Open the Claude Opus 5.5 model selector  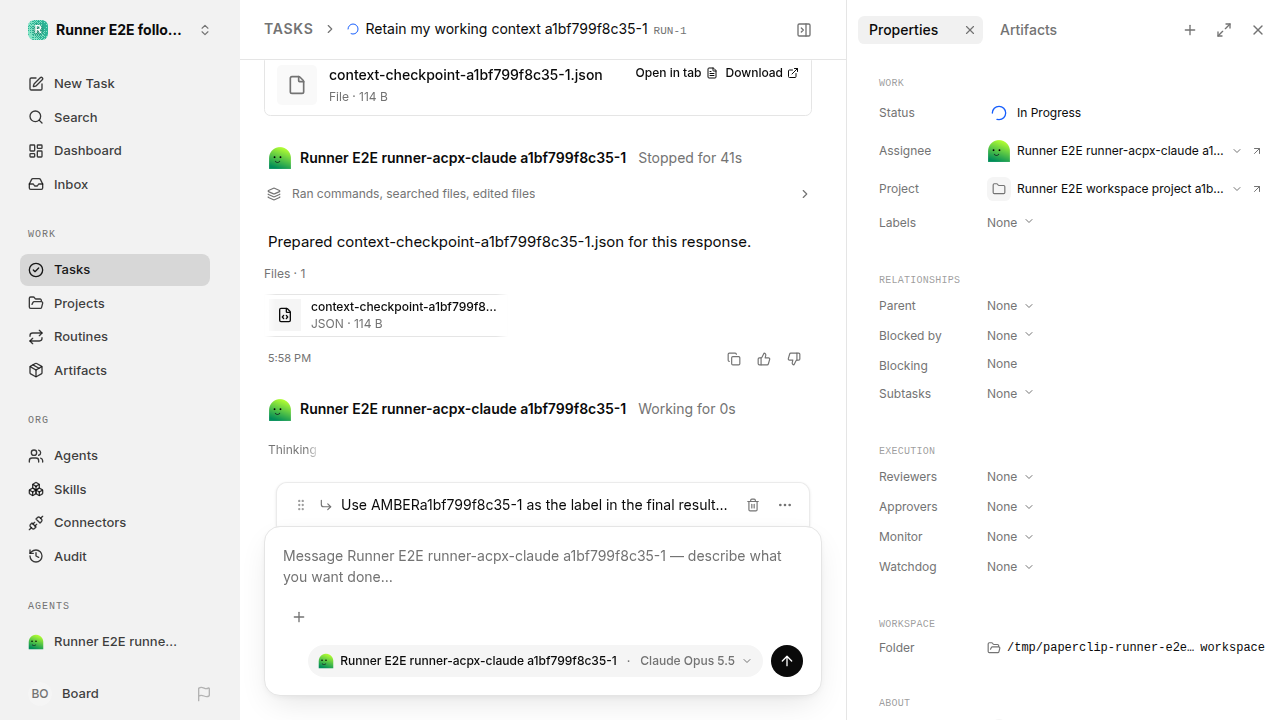tap(696, 661)
